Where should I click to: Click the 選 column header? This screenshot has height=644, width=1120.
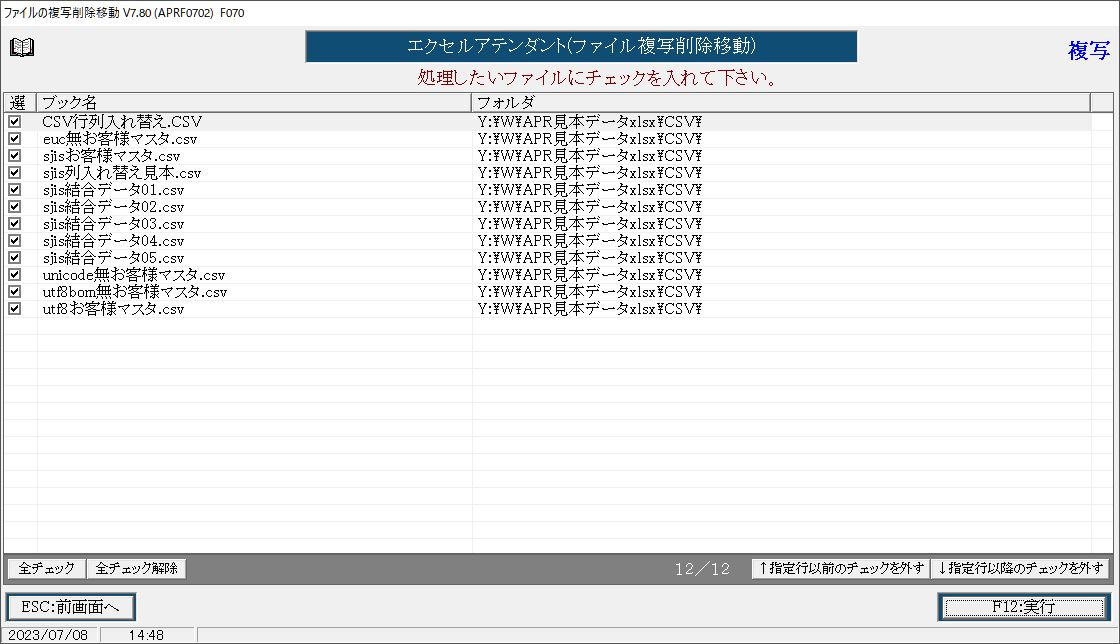tap(20, 102)
